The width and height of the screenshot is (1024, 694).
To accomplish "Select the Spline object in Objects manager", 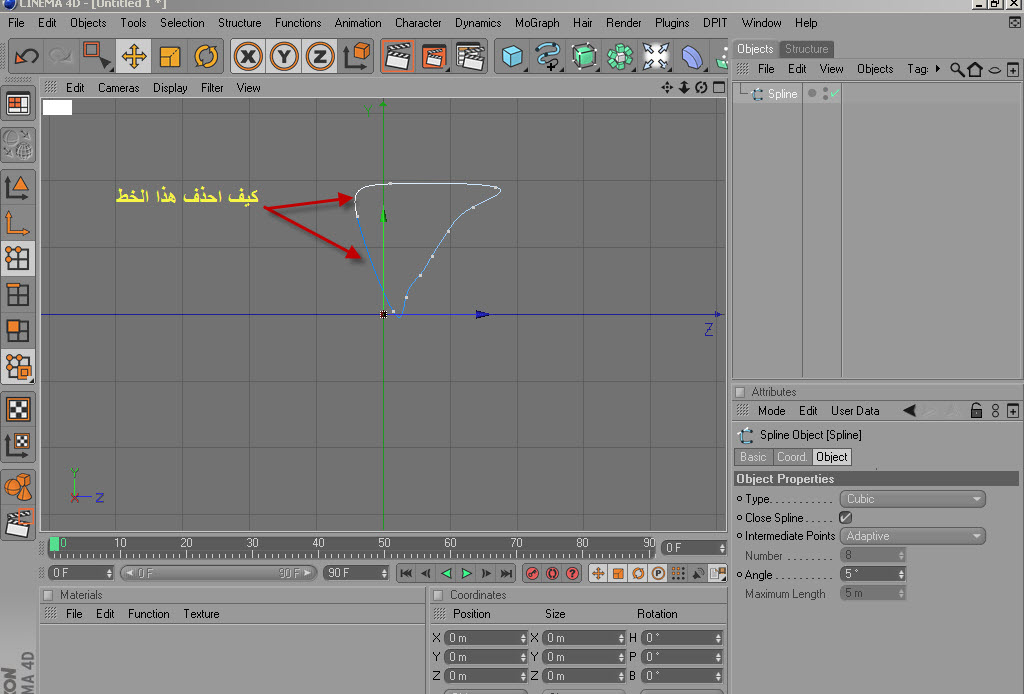I will [782, 94].
